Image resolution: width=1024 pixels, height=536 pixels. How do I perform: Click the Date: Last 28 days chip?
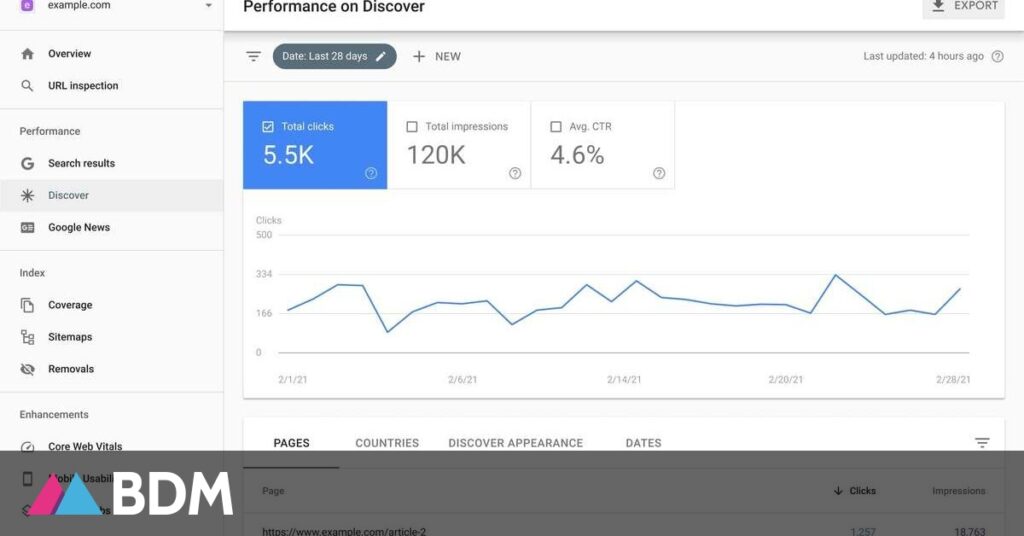334,56
